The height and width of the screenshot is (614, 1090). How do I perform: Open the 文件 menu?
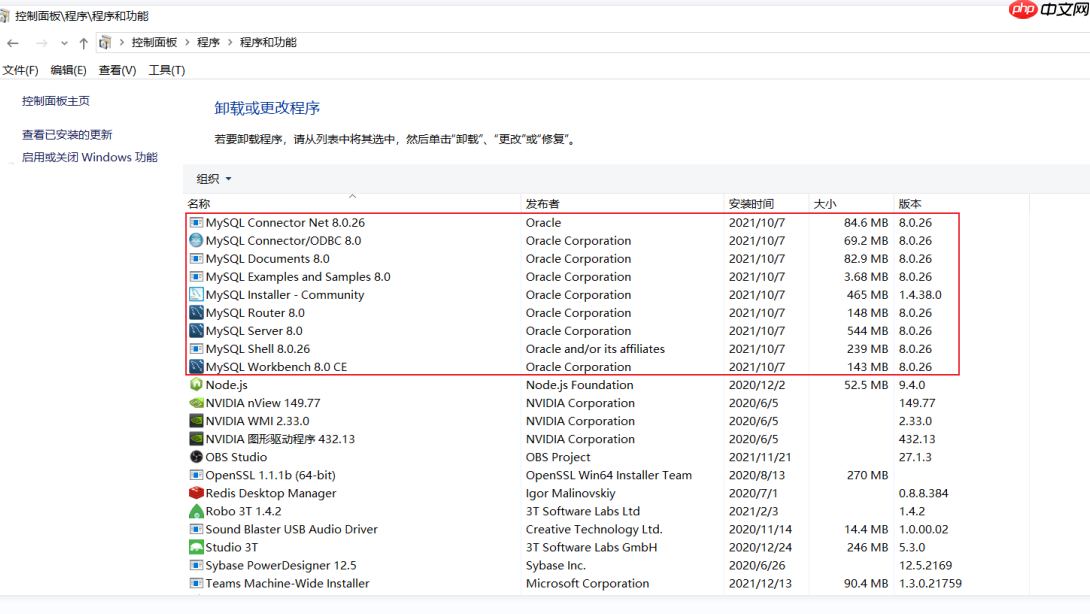21,70
